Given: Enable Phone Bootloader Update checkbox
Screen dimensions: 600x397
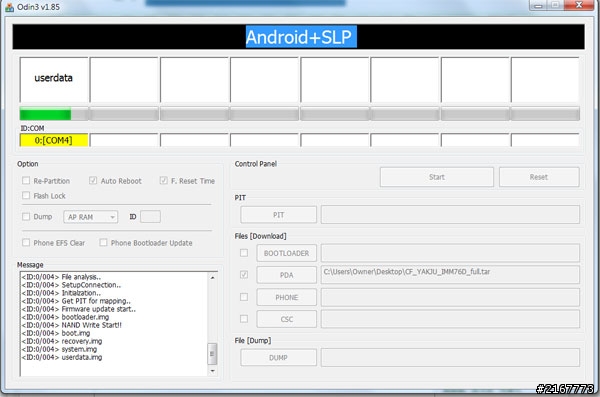Looking at the screenshot, I should point(103,242).
